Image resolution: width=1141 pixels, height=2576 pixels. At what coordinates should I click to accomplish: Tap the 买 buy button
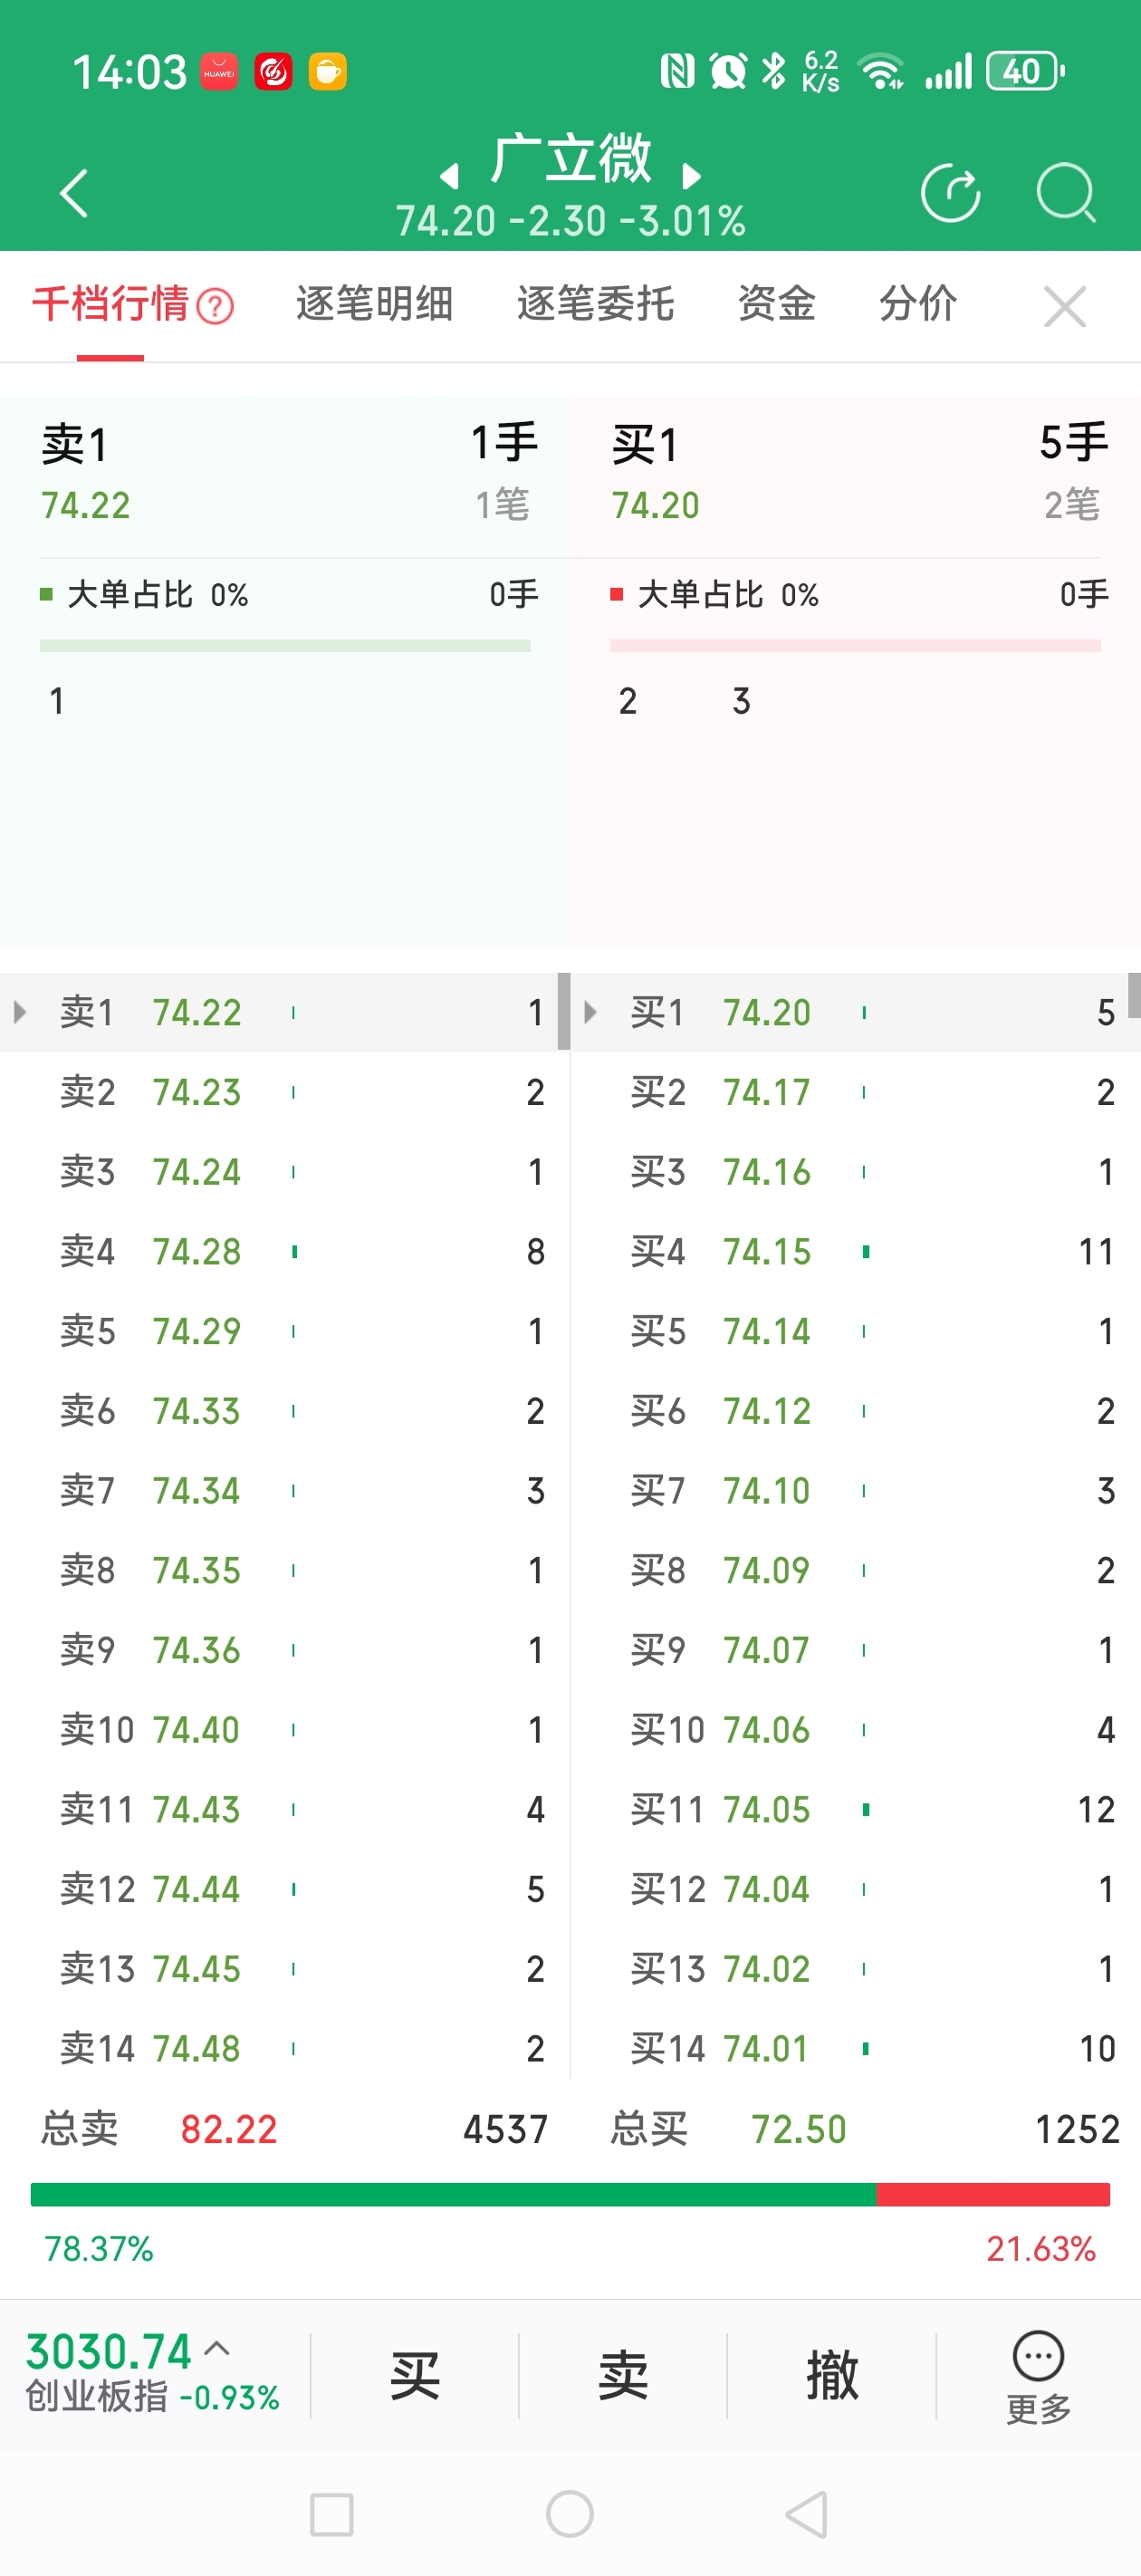[x=414, y=2376]
